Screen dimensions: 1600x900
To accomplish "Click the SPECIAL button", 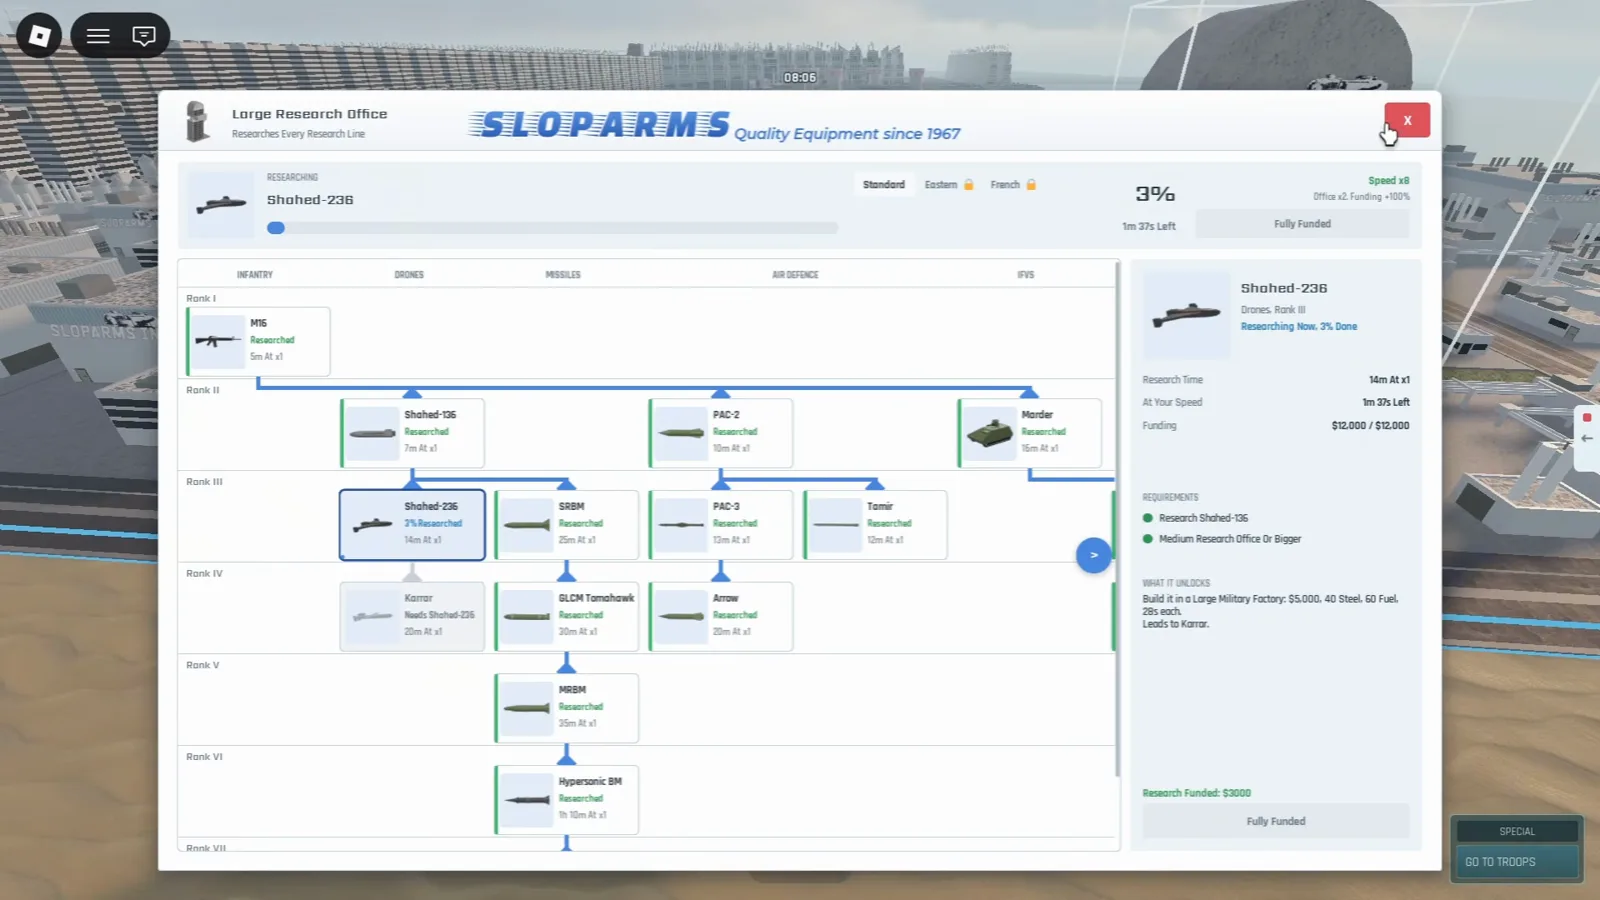I will [x=1517, y=831].
